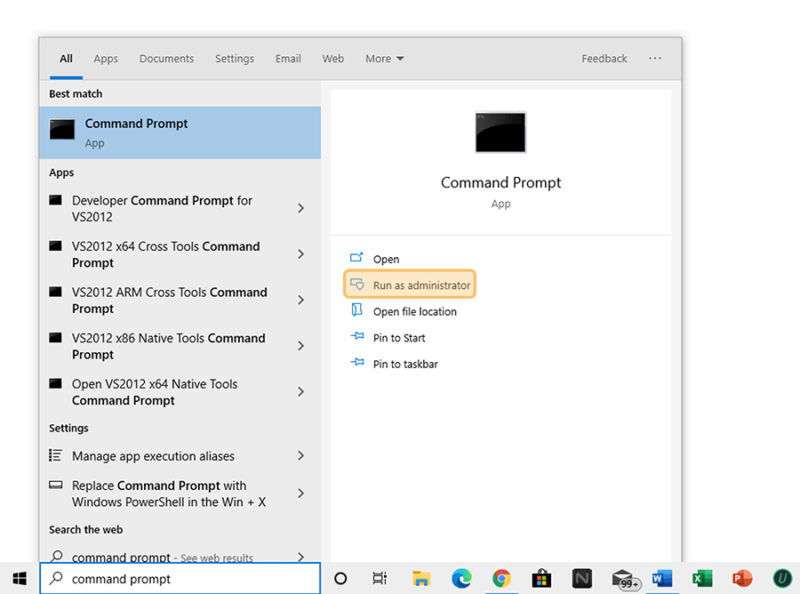Expand the More filter dropdown
Viewport: 800px width, 594px height.
385,59
